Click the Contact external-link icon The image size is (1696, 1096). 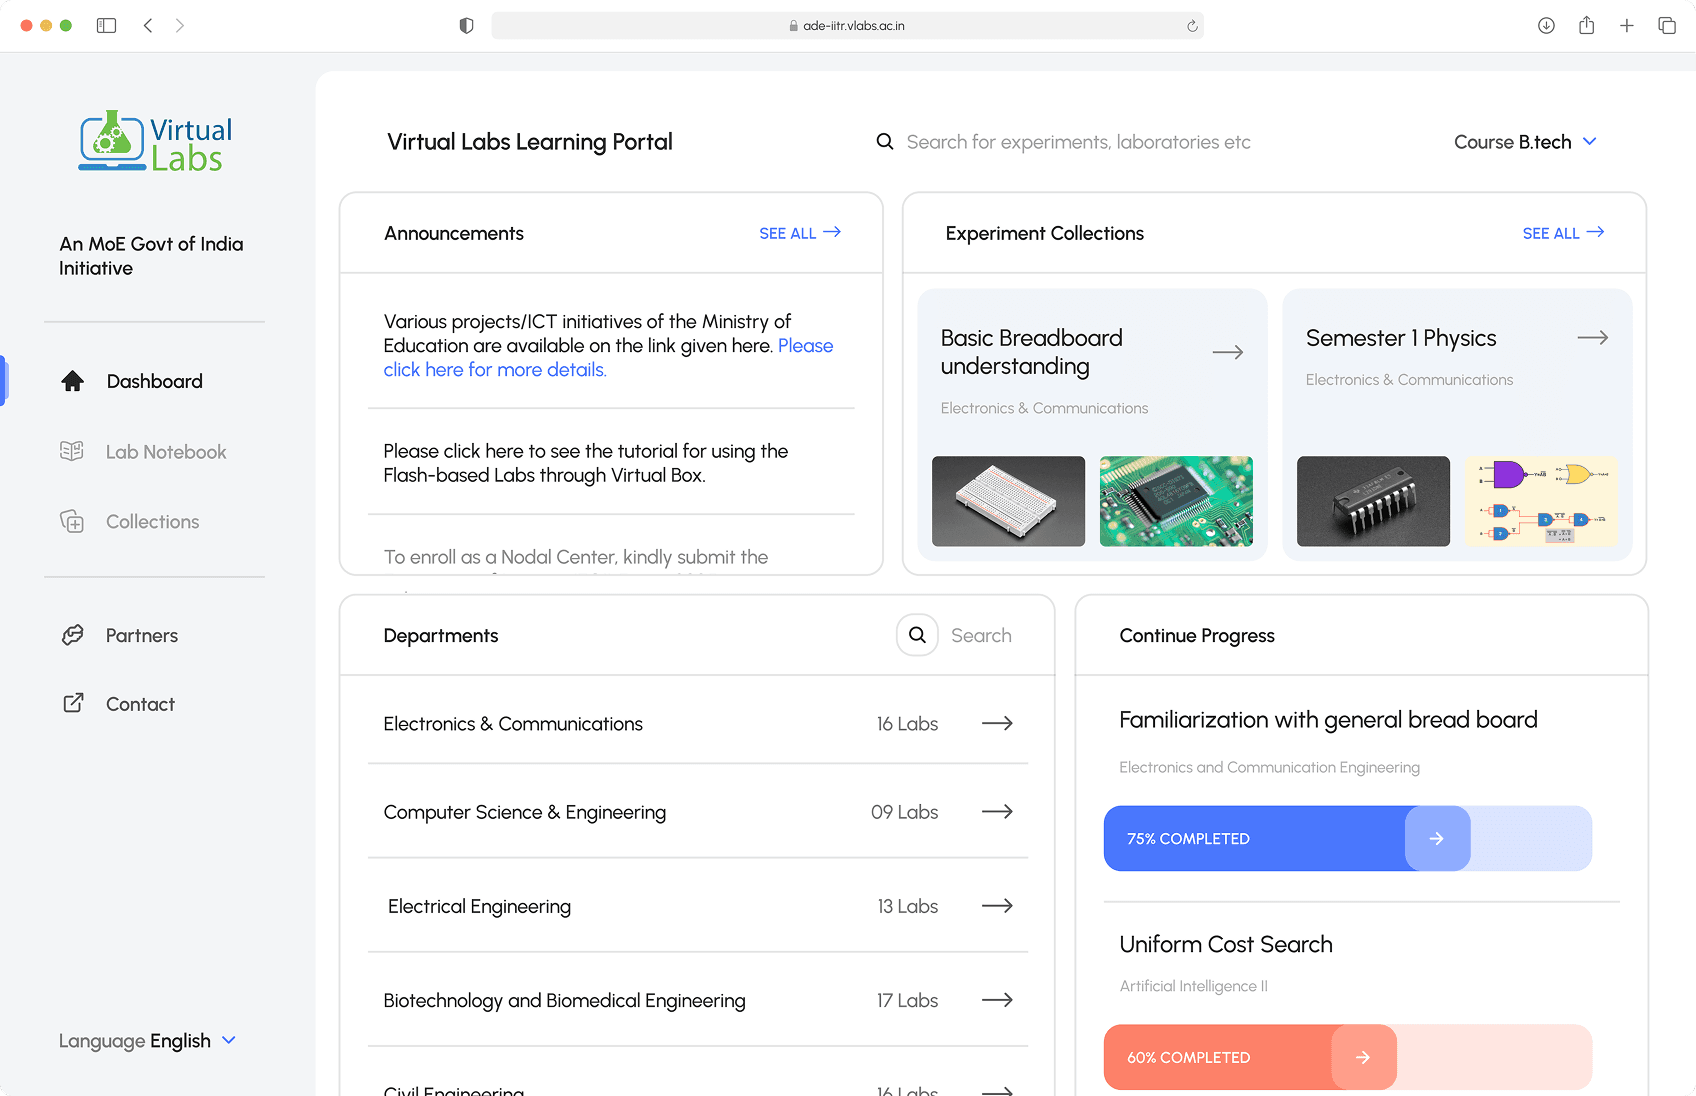(x=72, y=703)
